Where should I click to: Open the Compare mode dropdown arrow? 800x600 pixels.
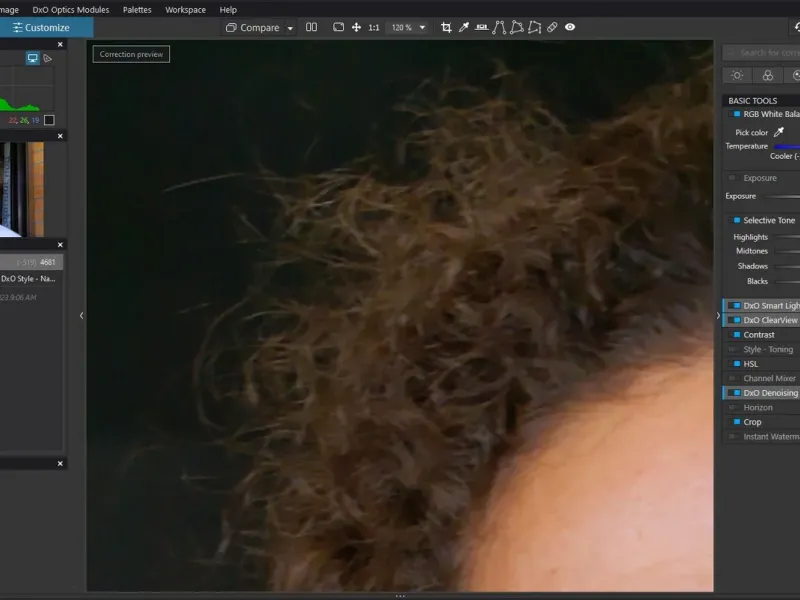[290, 28]
